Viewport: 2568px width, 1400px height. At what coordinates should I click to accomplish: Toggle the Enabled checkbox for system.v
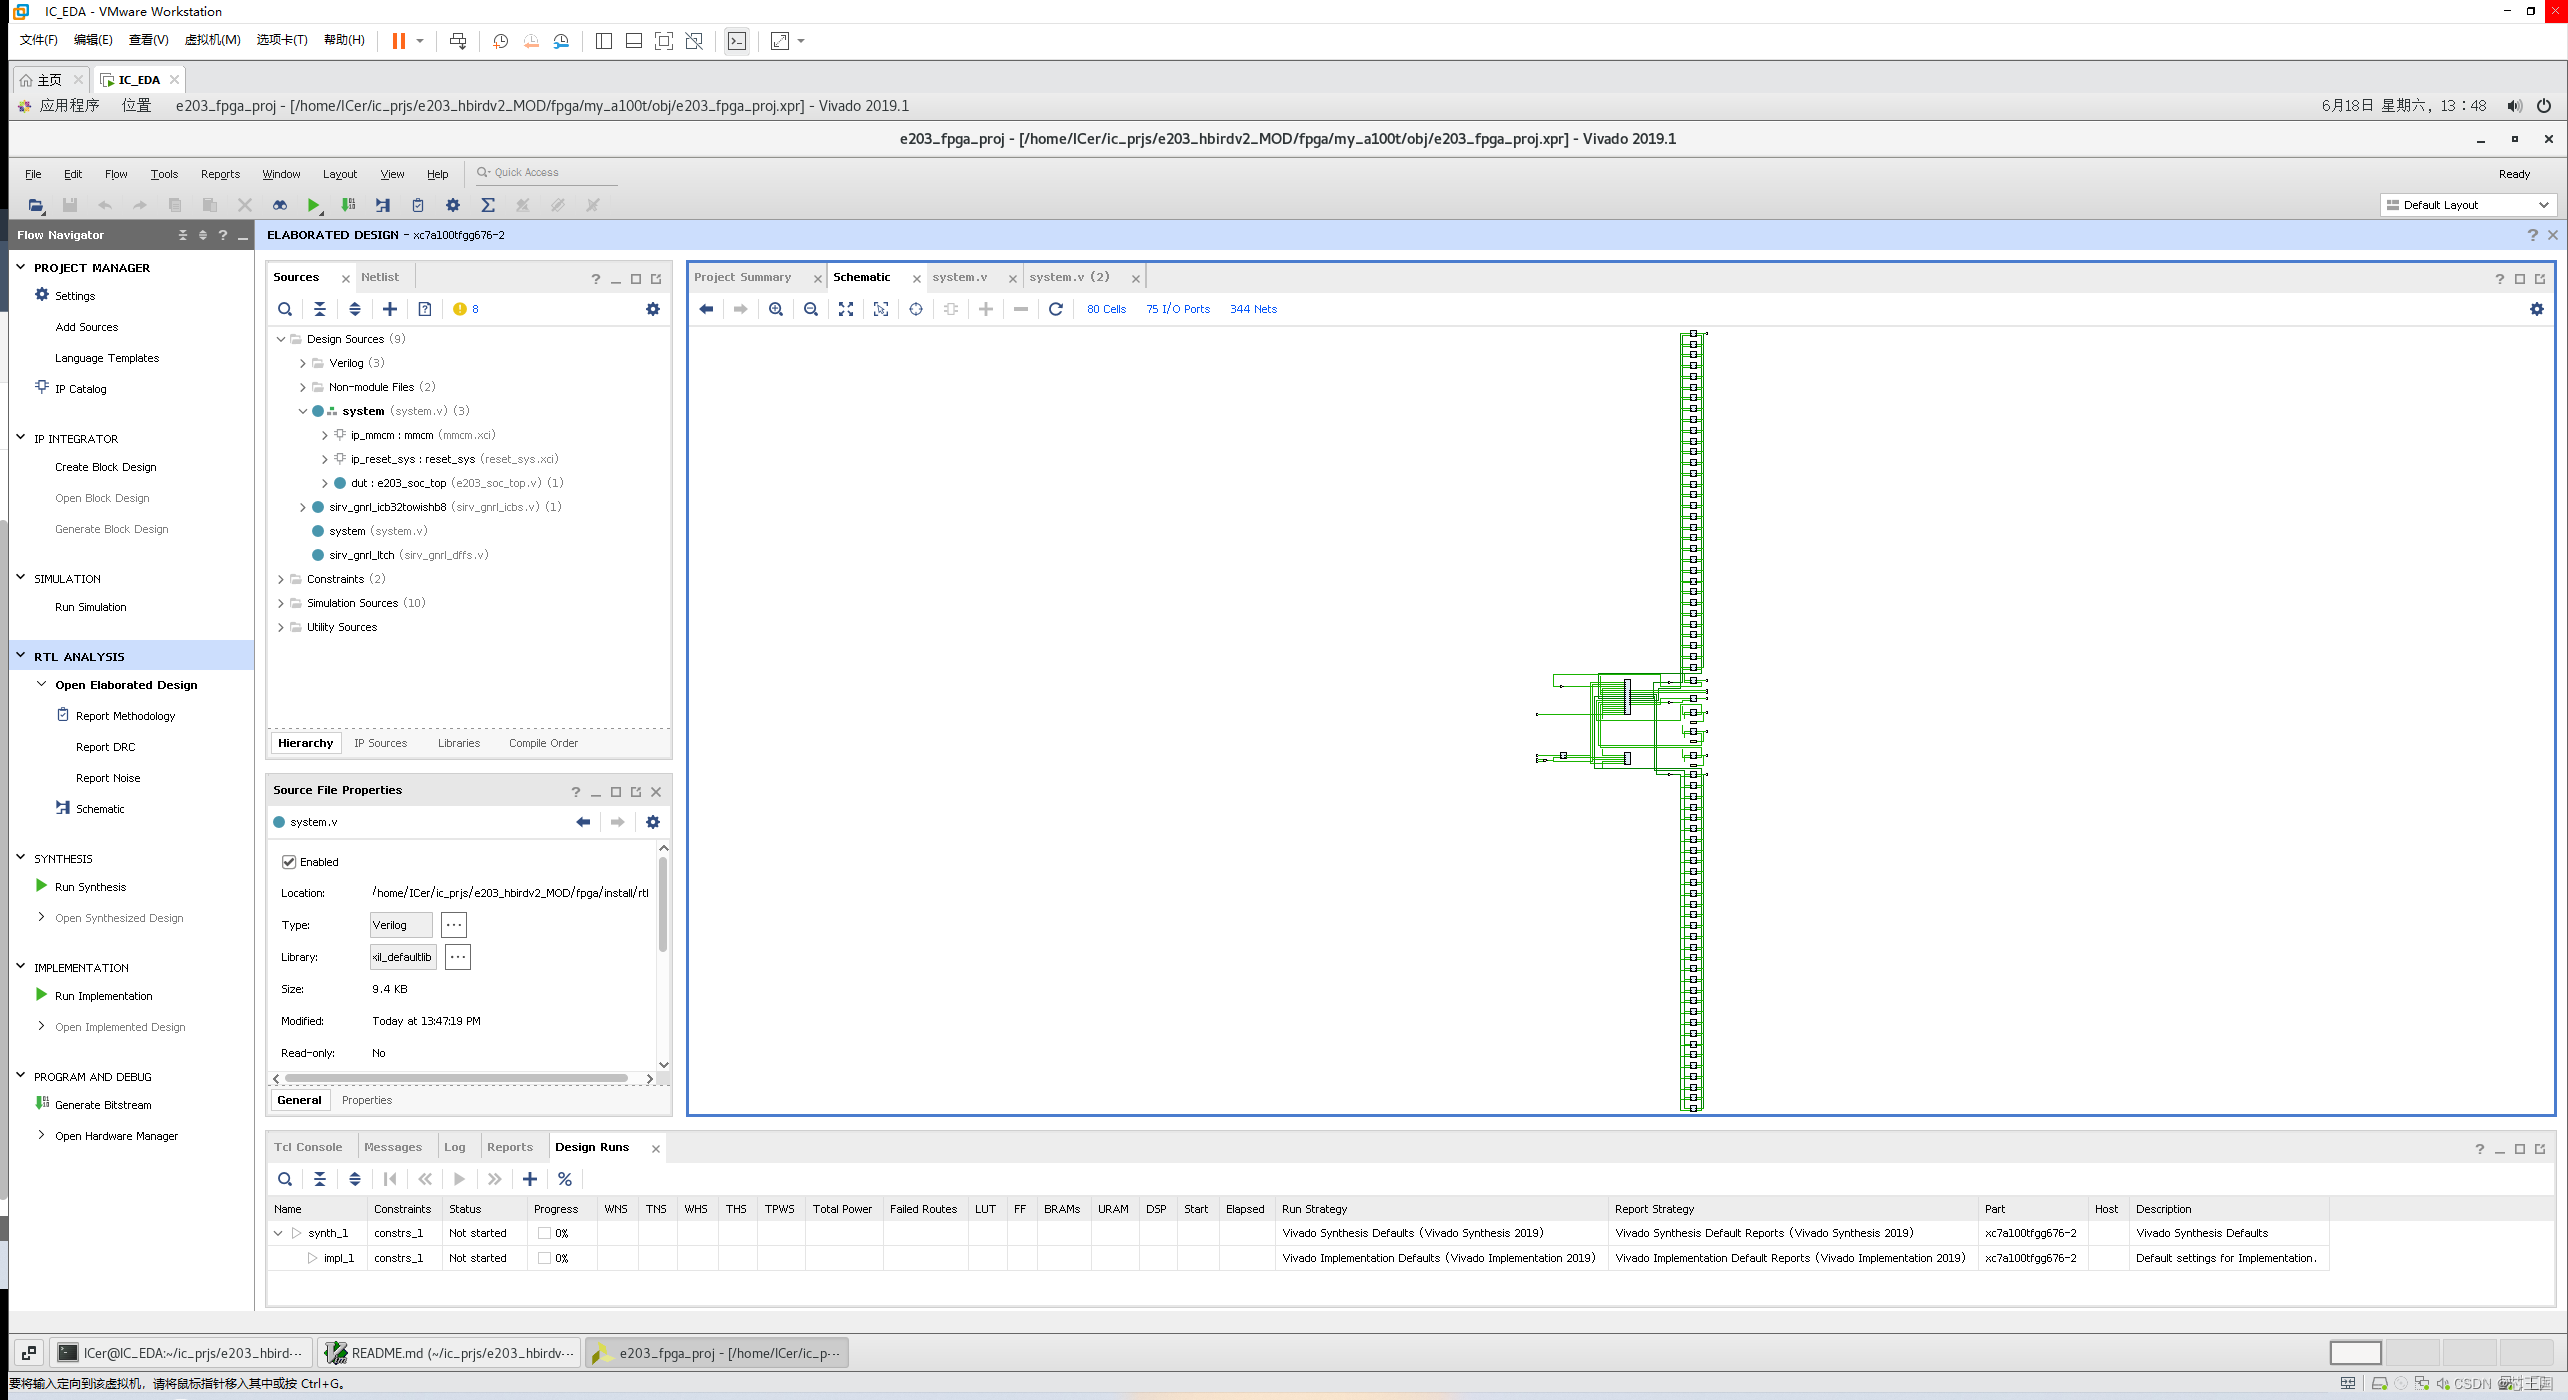click(x=289, y=862)
